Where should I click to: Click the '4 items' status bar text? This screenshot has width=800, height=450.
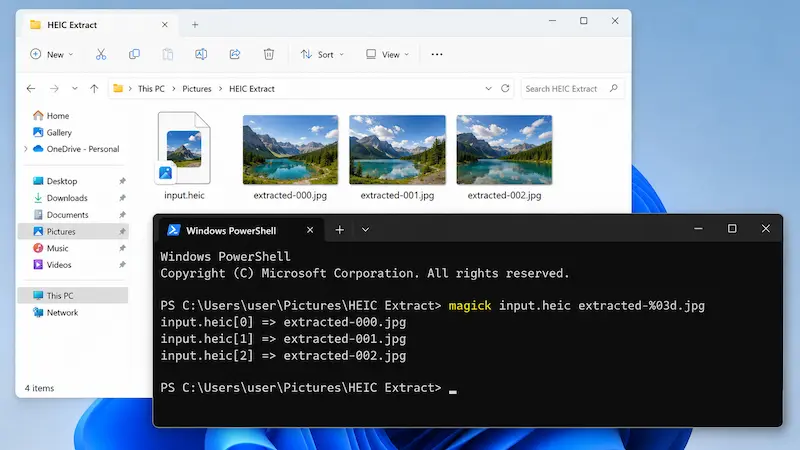(39, 388)
